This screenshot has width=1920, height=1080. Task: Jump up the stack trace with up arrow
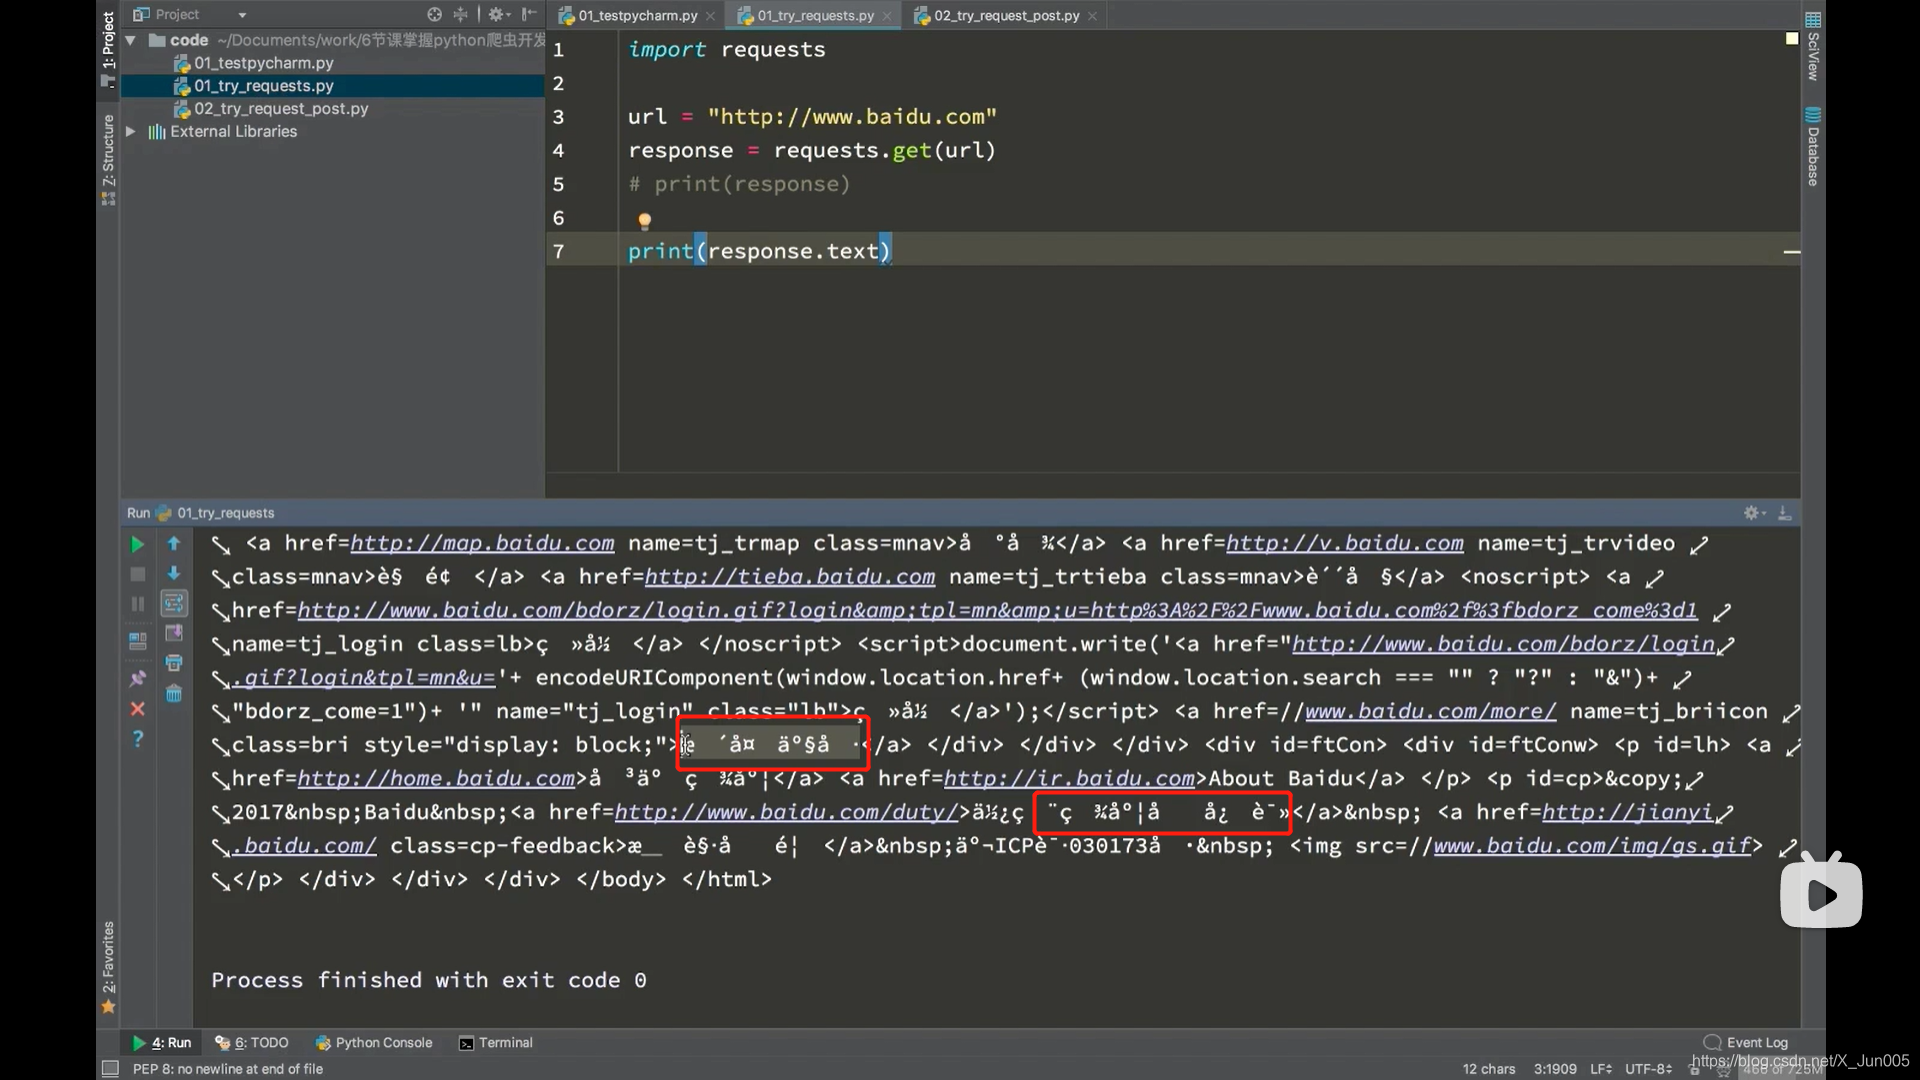tap(173, 543)
